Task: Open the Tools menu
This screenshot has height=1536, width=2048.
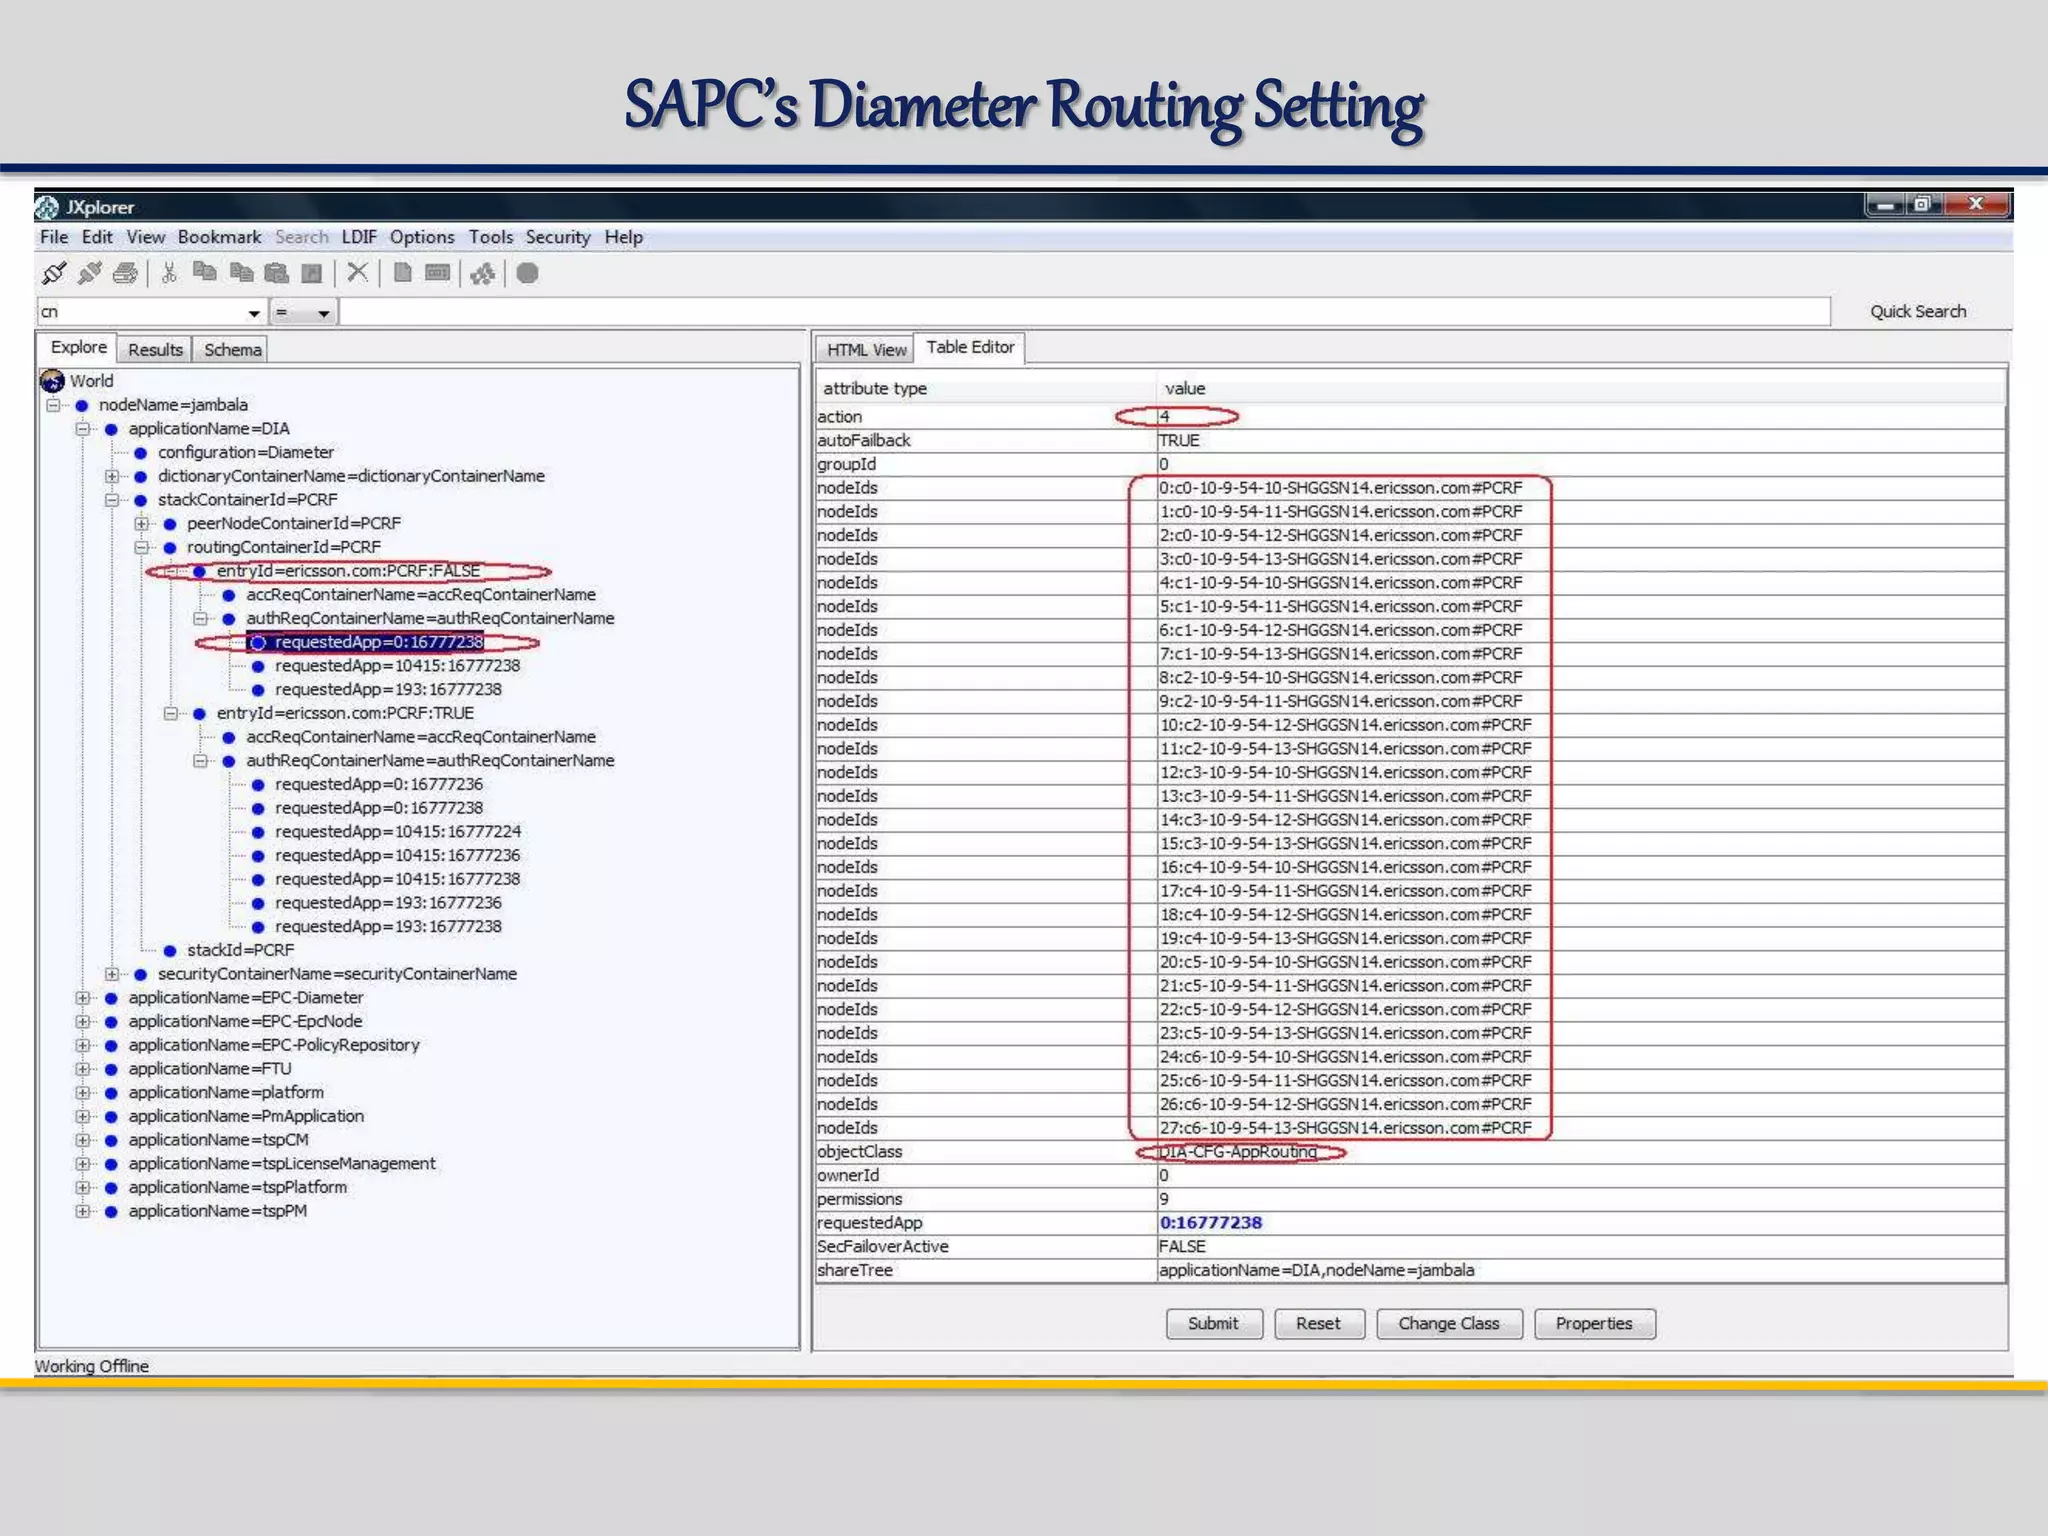Action: click(491, 237)
